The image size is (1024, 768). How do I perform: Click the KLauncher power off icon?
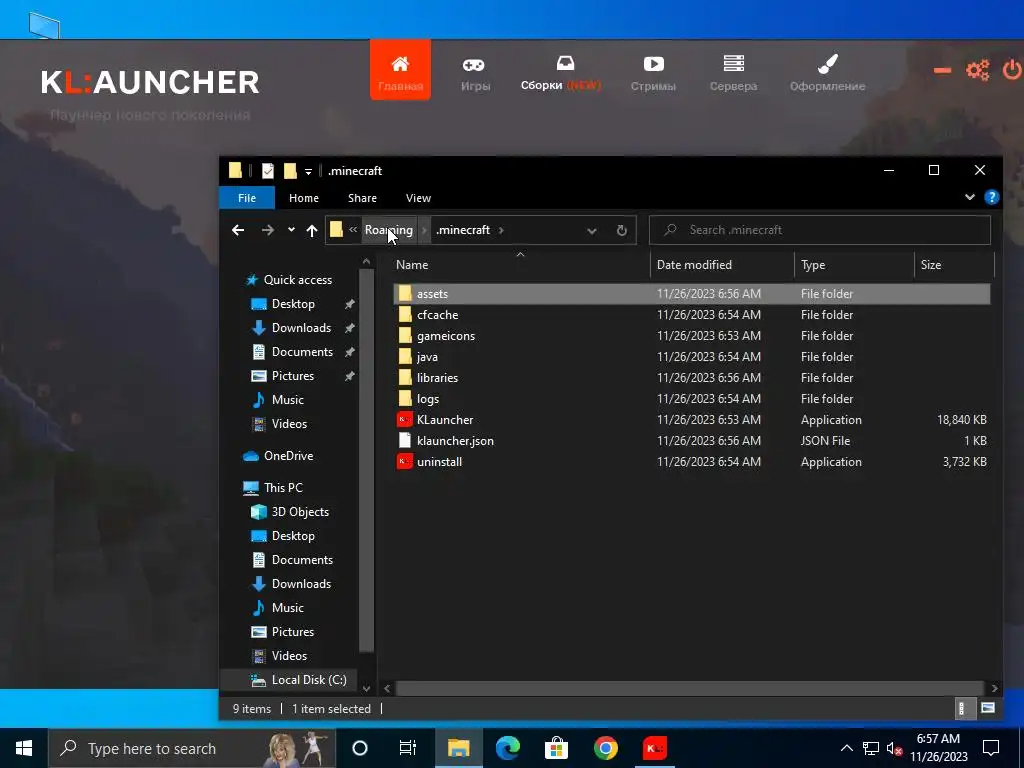[1012, 70]
